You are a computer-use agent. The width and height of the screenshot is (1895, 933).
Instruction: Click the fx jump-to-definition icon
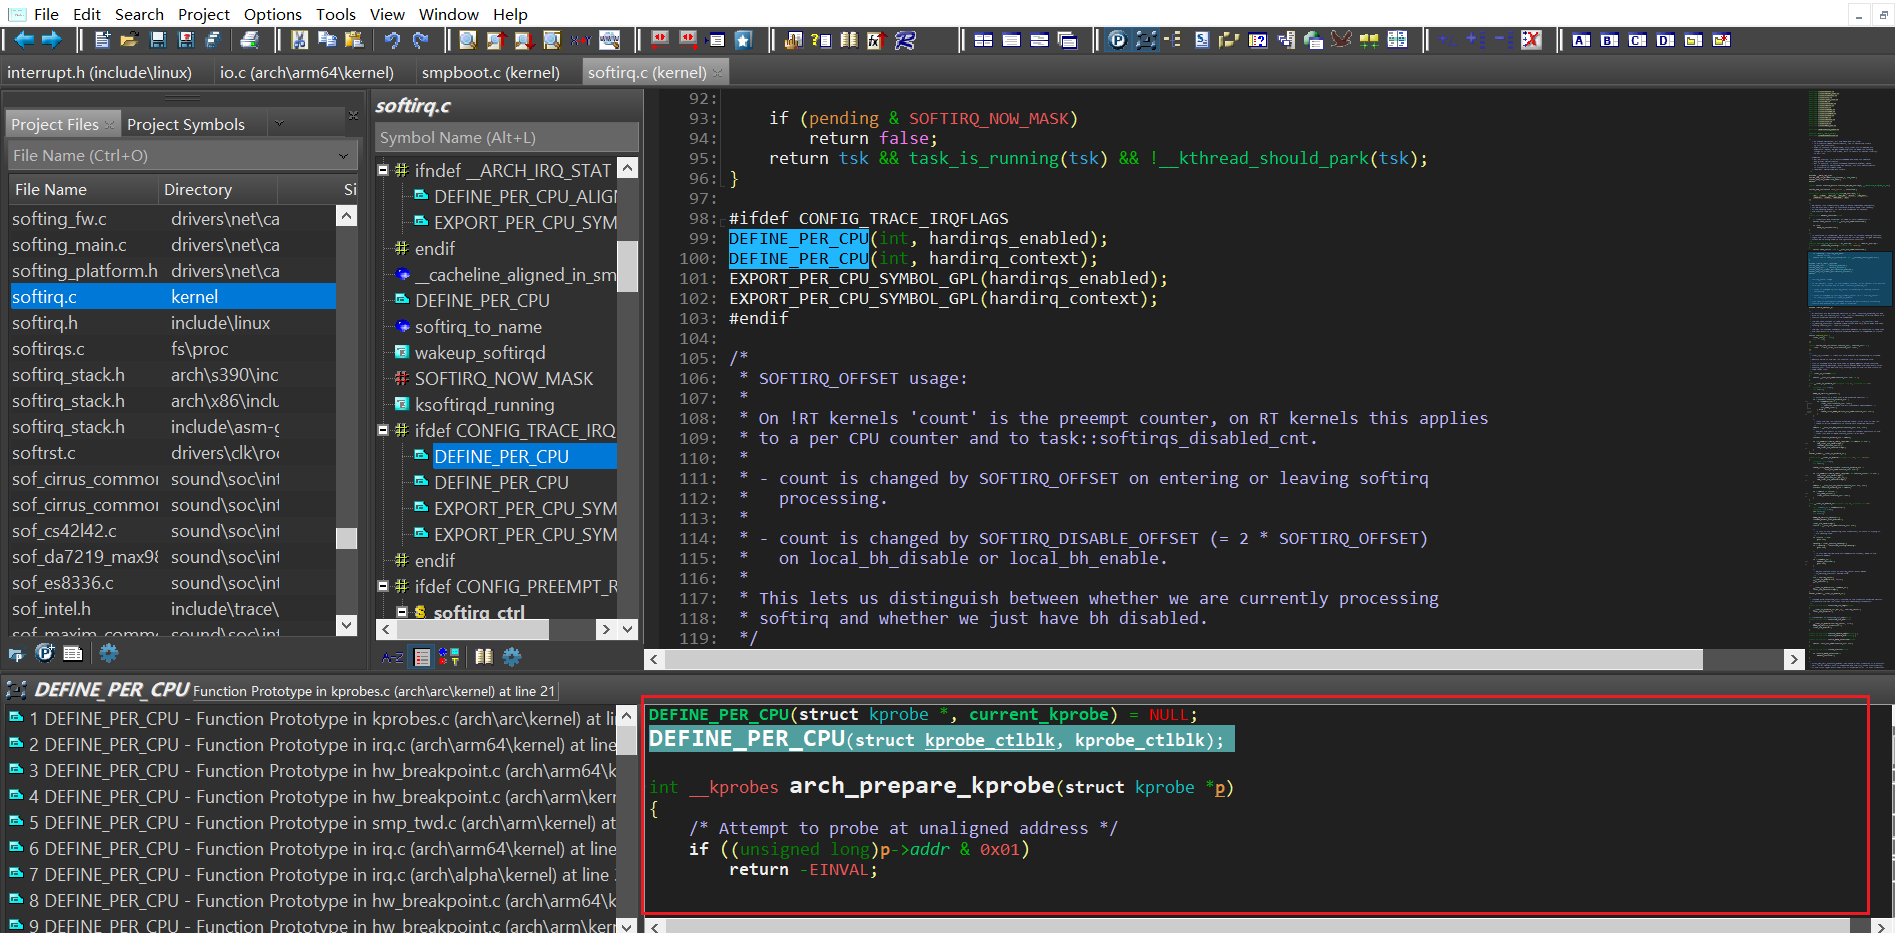876,40
